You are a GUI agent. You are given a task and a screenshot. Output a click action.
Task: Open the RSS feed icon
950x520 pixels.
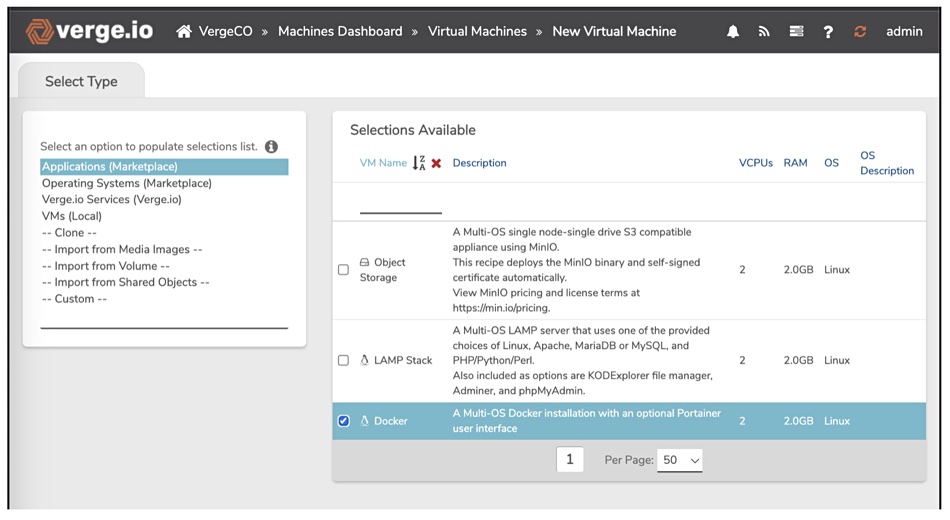764,32
